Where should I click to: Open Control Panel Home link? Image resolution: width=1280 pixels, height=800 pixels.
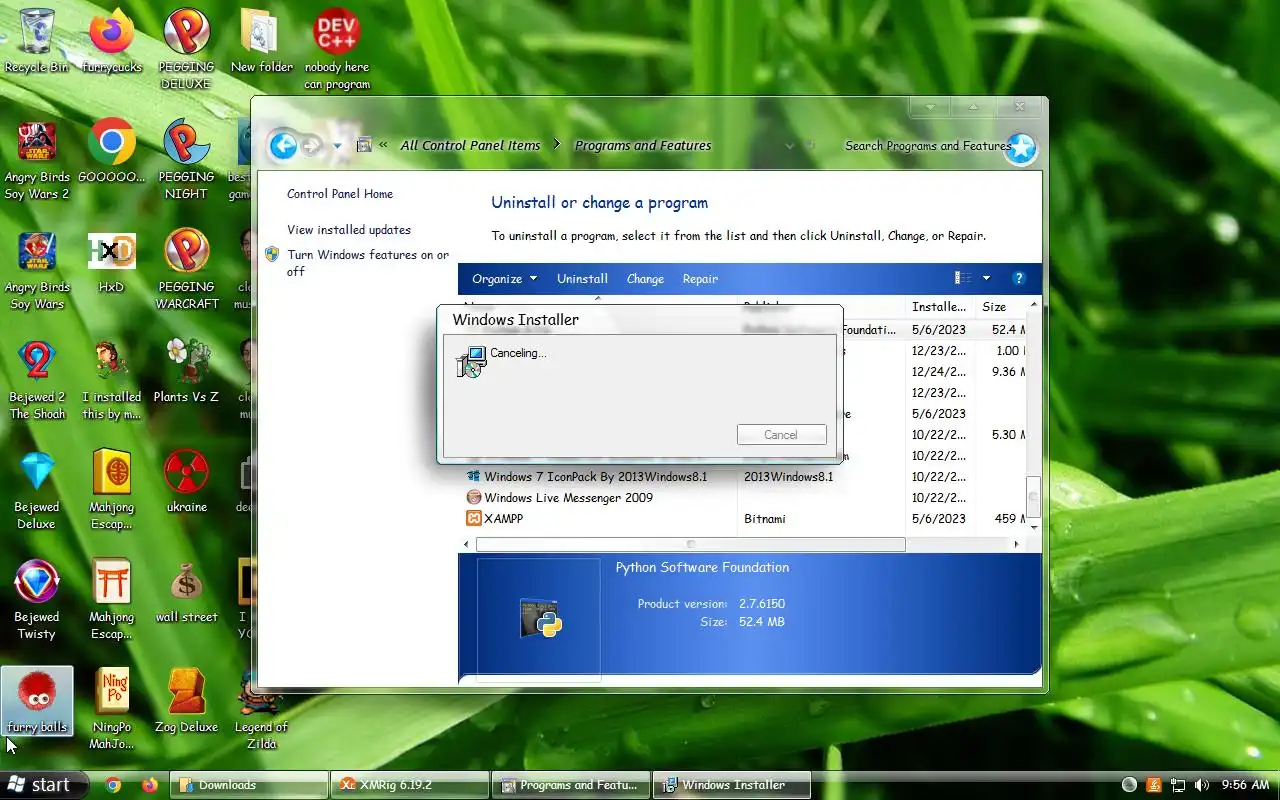point(340,194)
